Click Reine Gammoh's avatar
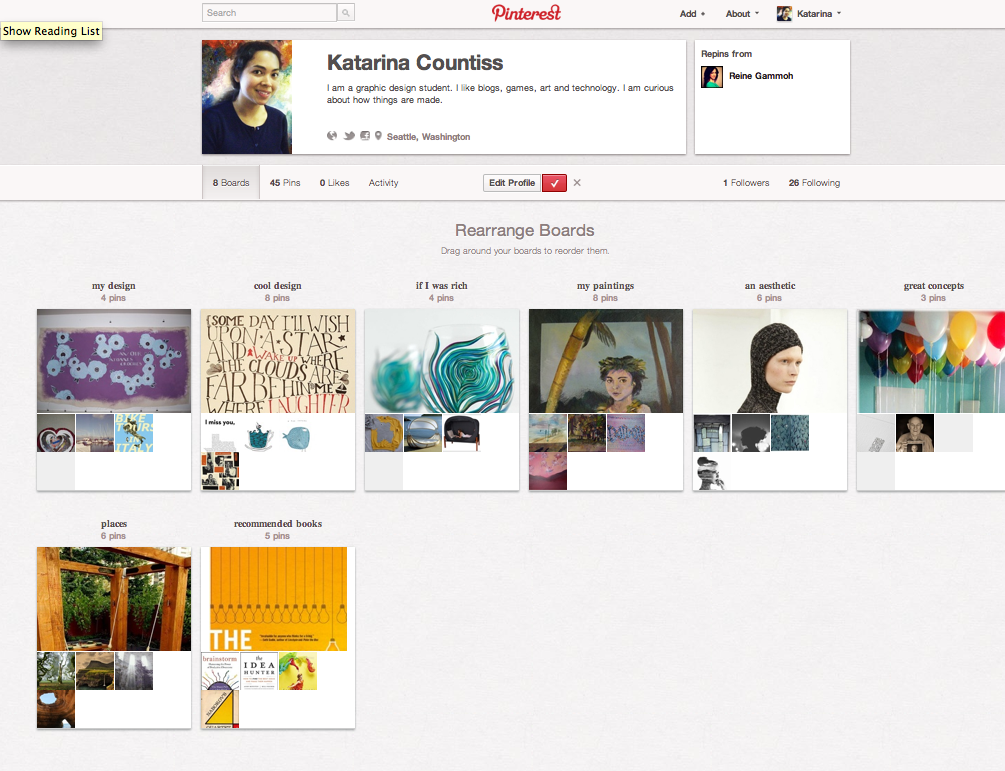The height and width of the screenshot is (771, 1005). [x=712, y=77]
